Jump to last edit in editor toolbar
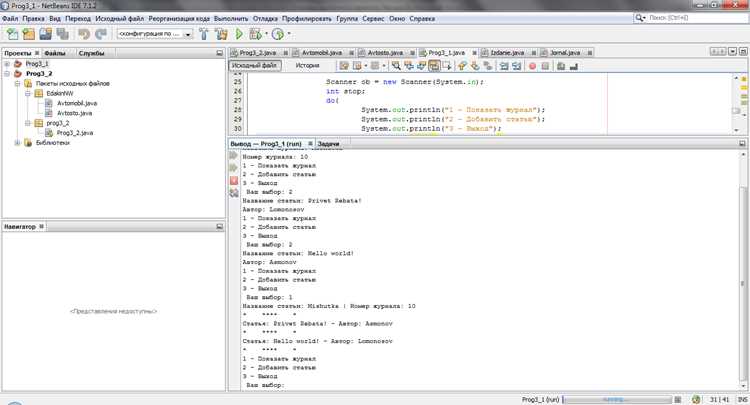The image size is (750, 405). click(344, 66)
